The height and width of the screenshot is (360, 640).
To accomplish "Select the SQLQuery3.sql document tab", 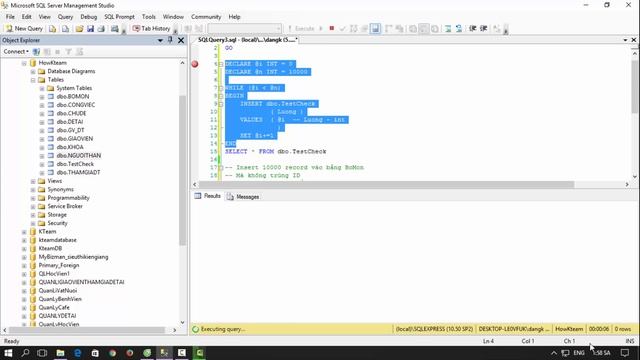I will pyautogui.click(x=248, y=40).
